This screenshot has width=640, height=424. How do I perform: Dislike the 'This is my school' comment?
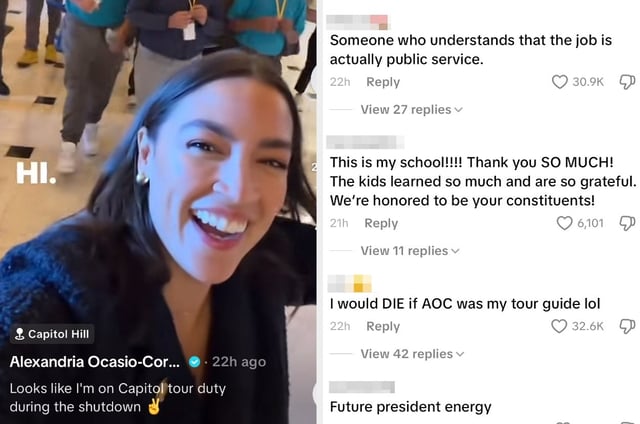(x=627, y=223)
